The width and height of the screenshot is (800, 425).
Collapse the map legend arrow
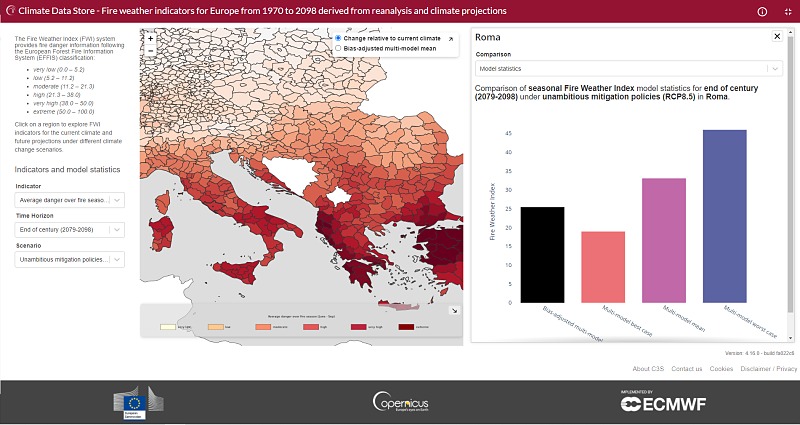tap(454, 310)
